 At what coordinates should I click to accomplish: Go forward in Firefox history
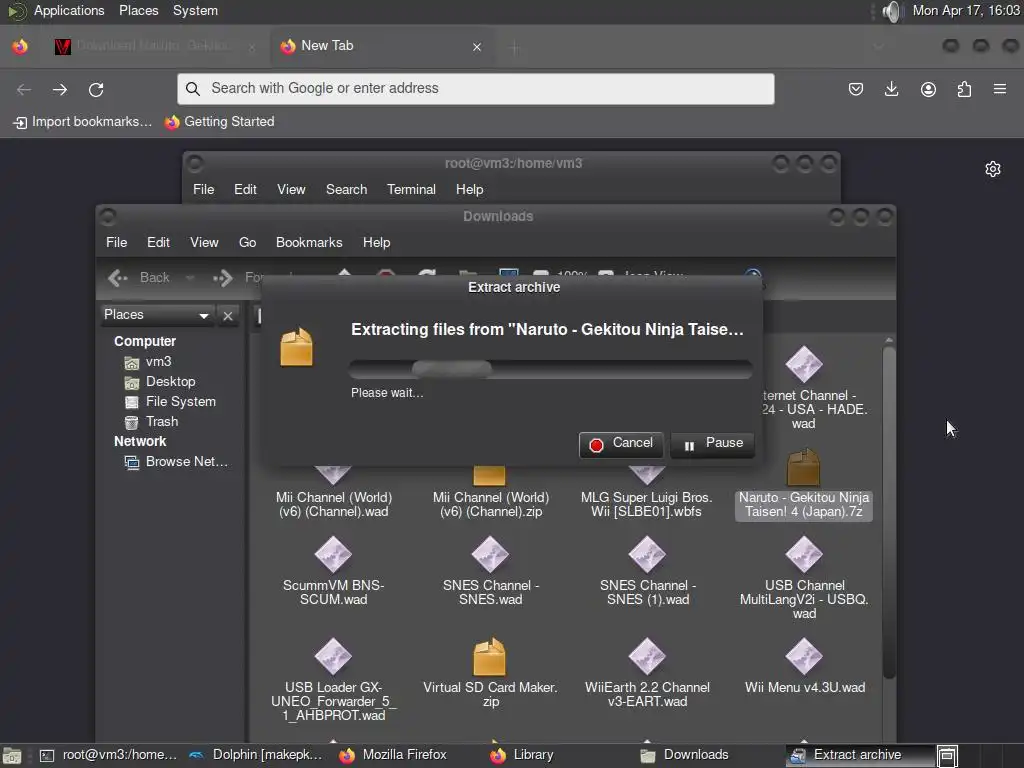[60, 89]
